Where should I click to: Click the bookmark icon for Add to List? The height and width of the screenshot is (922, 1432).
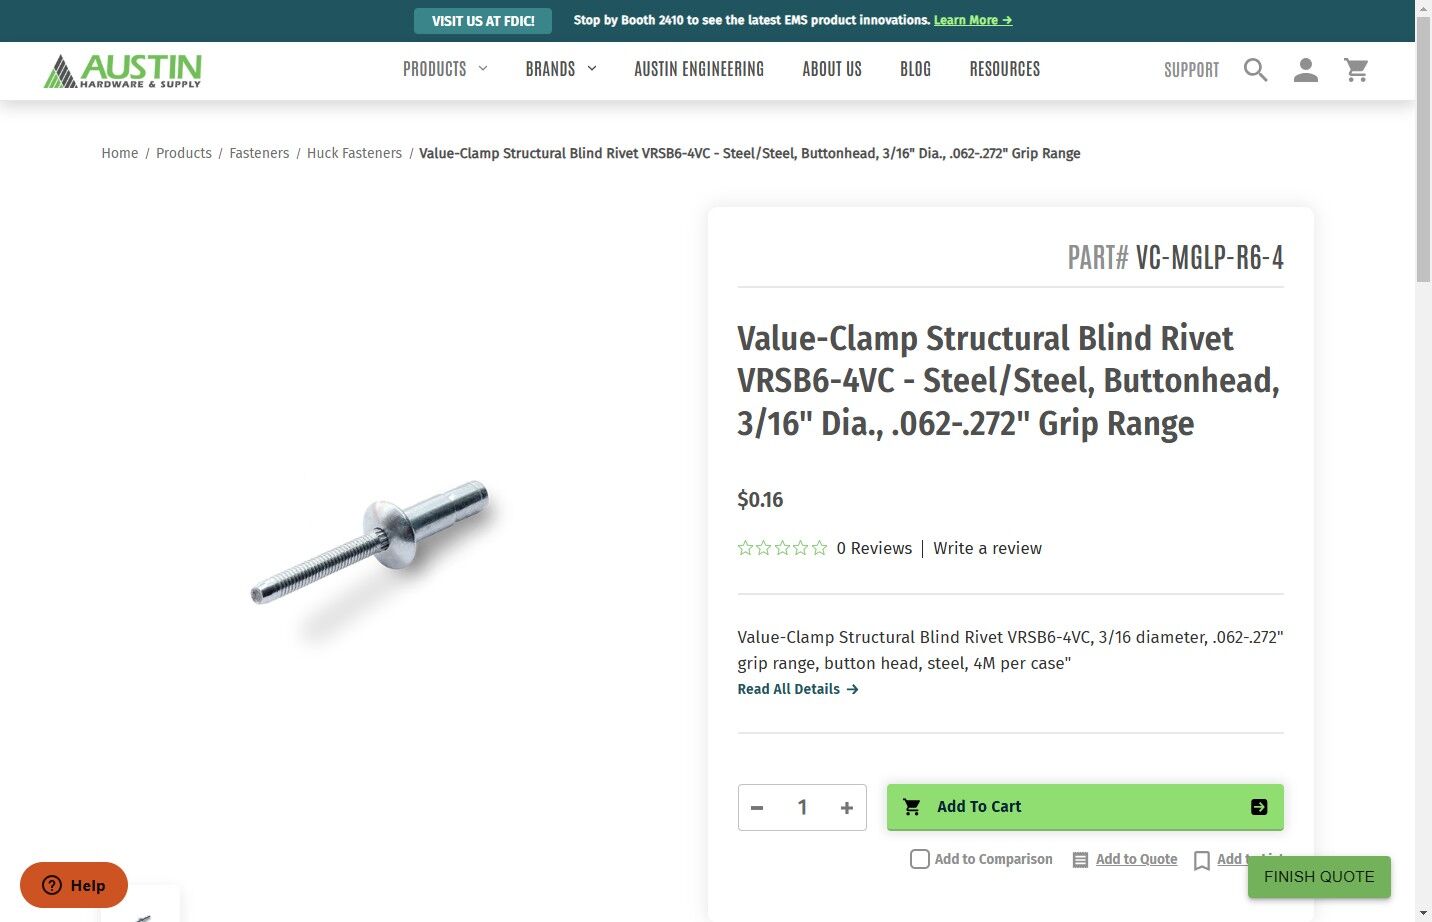tap(1202, 860)
